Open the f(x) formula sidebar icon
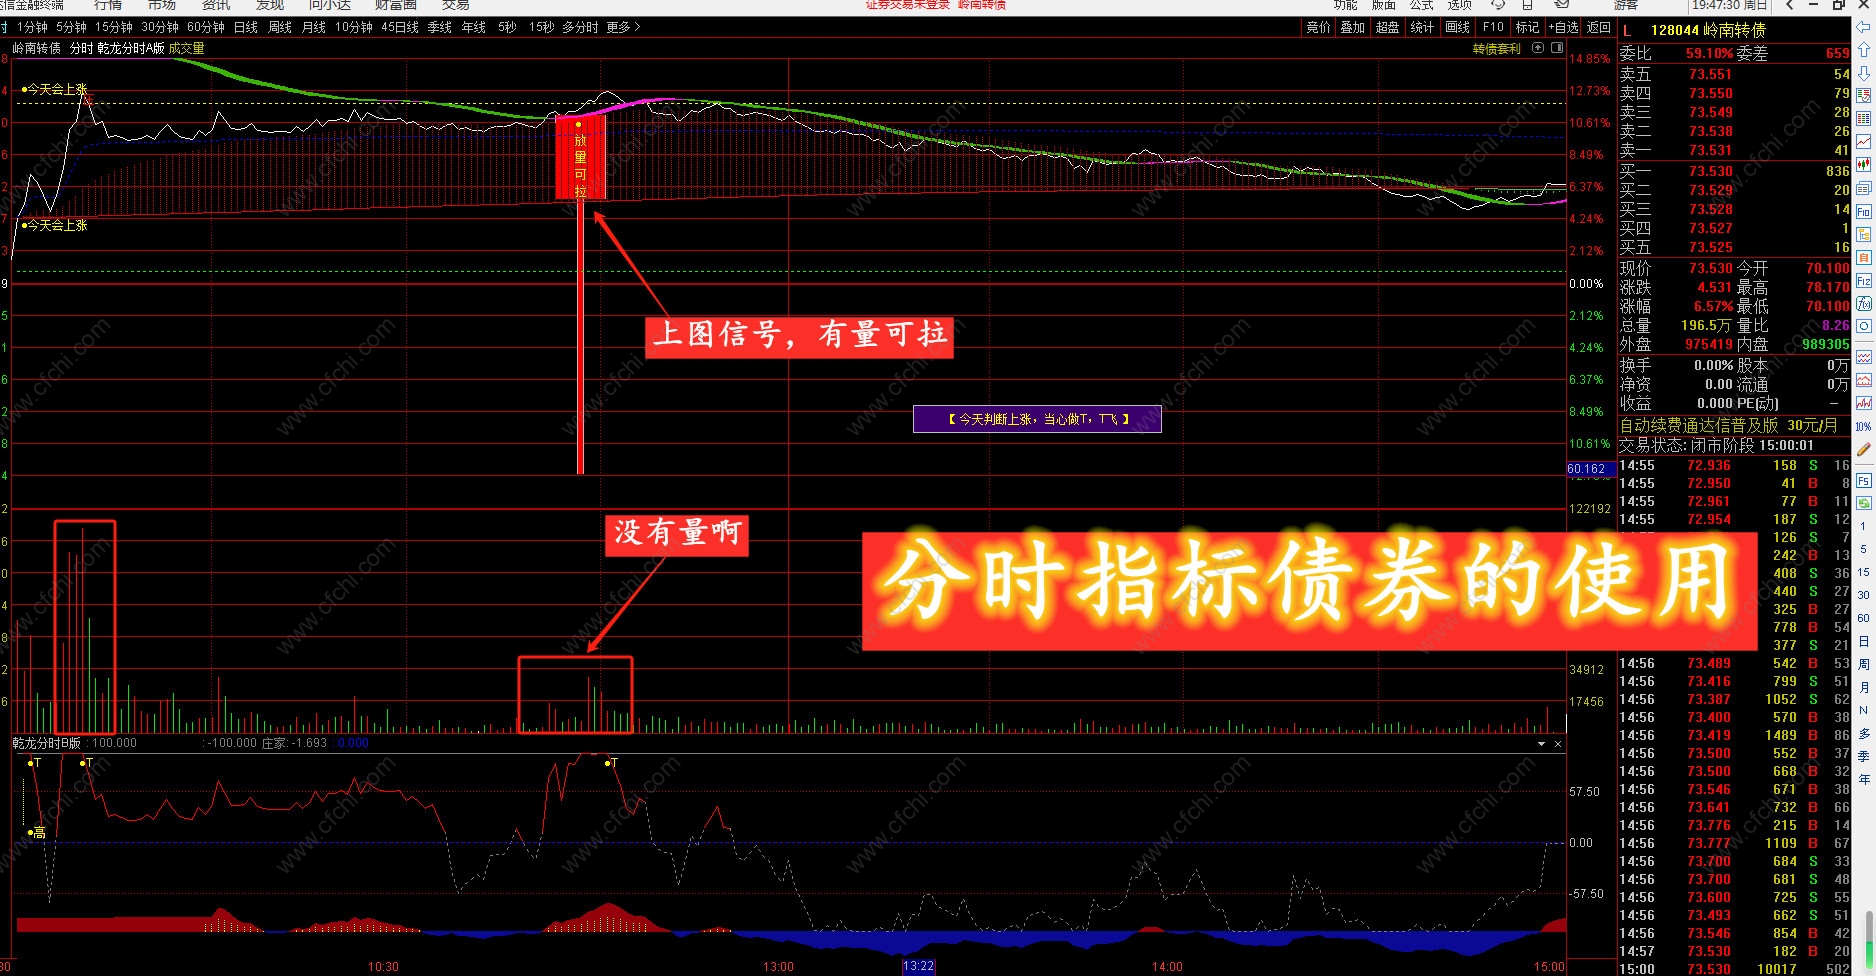Image resolution: width=1876 pixels, height=976 pixels. coord(1864,303)
